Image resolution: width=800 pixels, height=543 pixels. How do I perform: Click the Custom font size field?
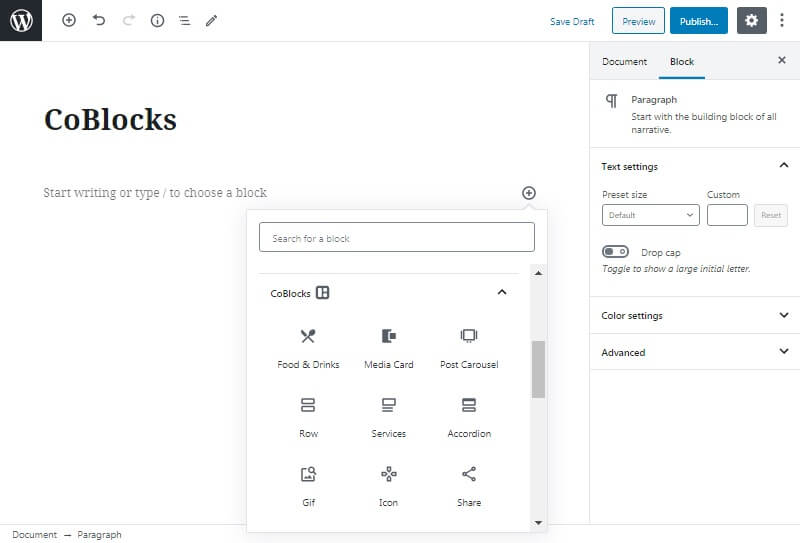[x=727, y=215]
